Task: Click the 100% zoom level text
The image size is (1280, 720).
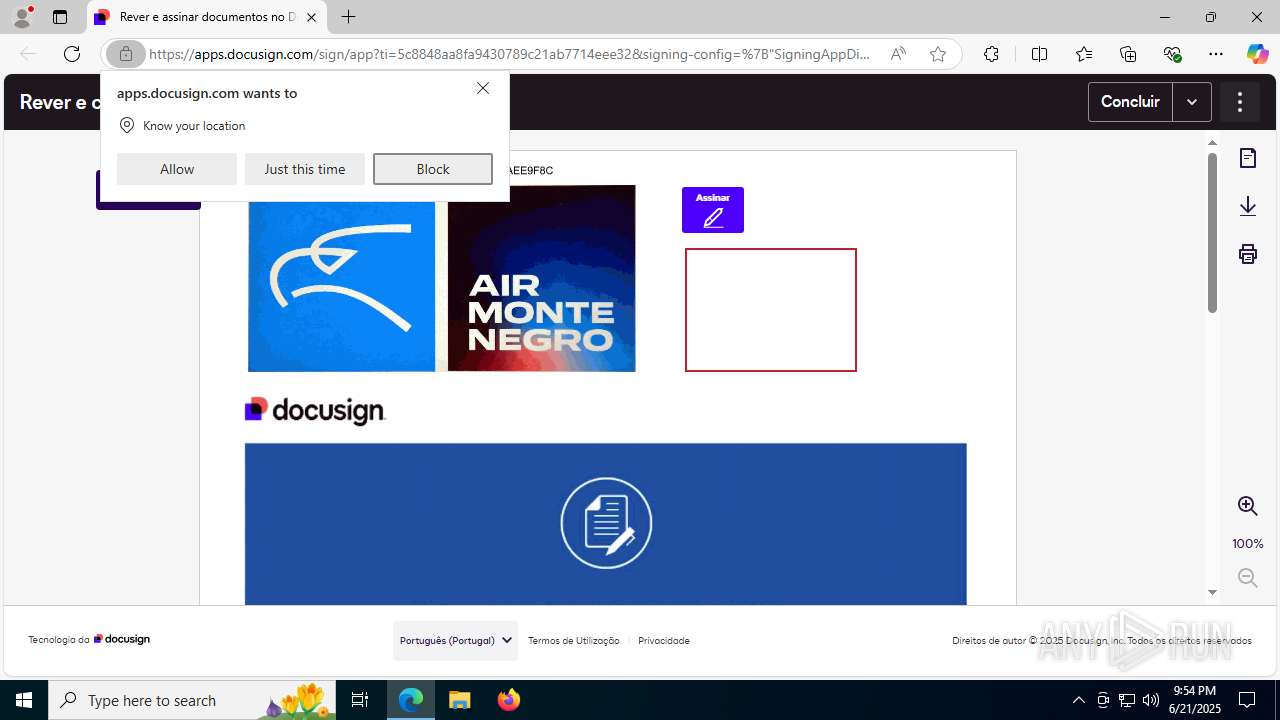Action: tap(1248, 544)
